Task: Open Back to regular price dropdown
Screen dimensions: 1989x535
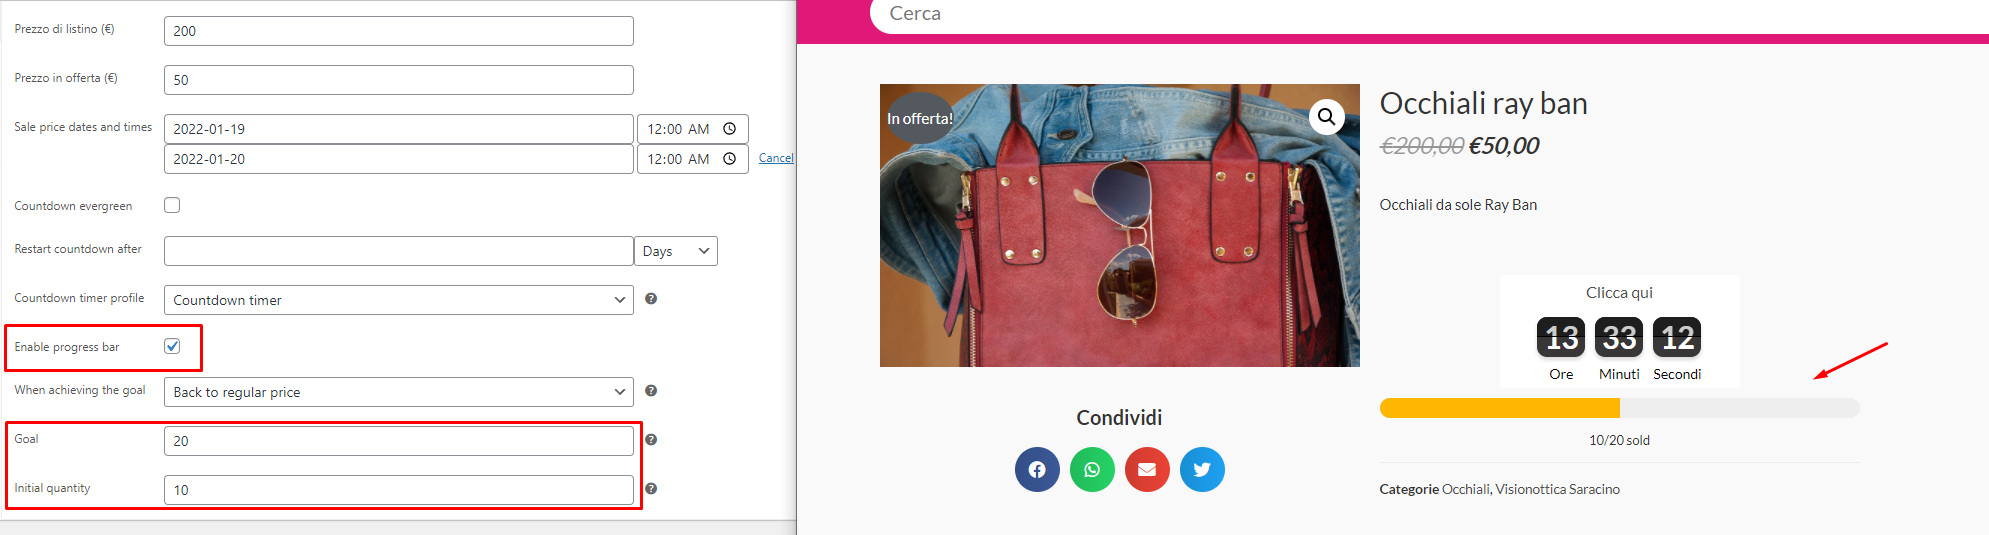Action: tap(399, 392)
